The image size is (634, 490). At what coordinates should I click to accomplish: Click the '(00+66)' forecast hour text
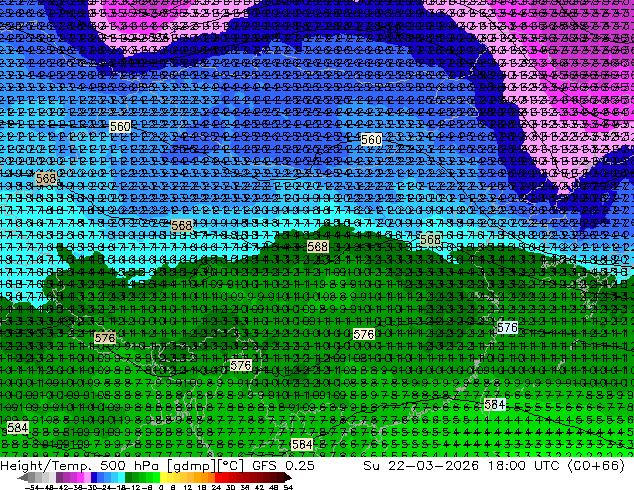[596, 465]
